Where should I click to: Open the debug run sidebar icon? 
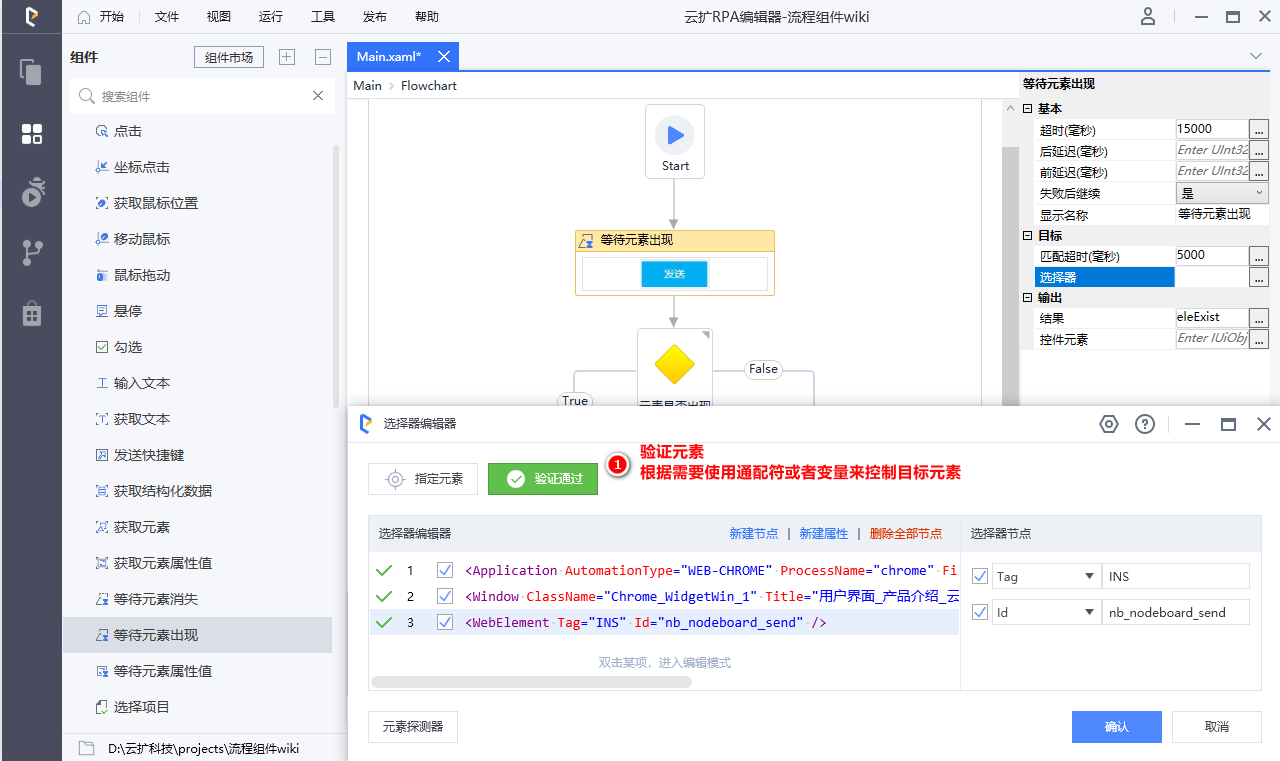pos(32,192)
